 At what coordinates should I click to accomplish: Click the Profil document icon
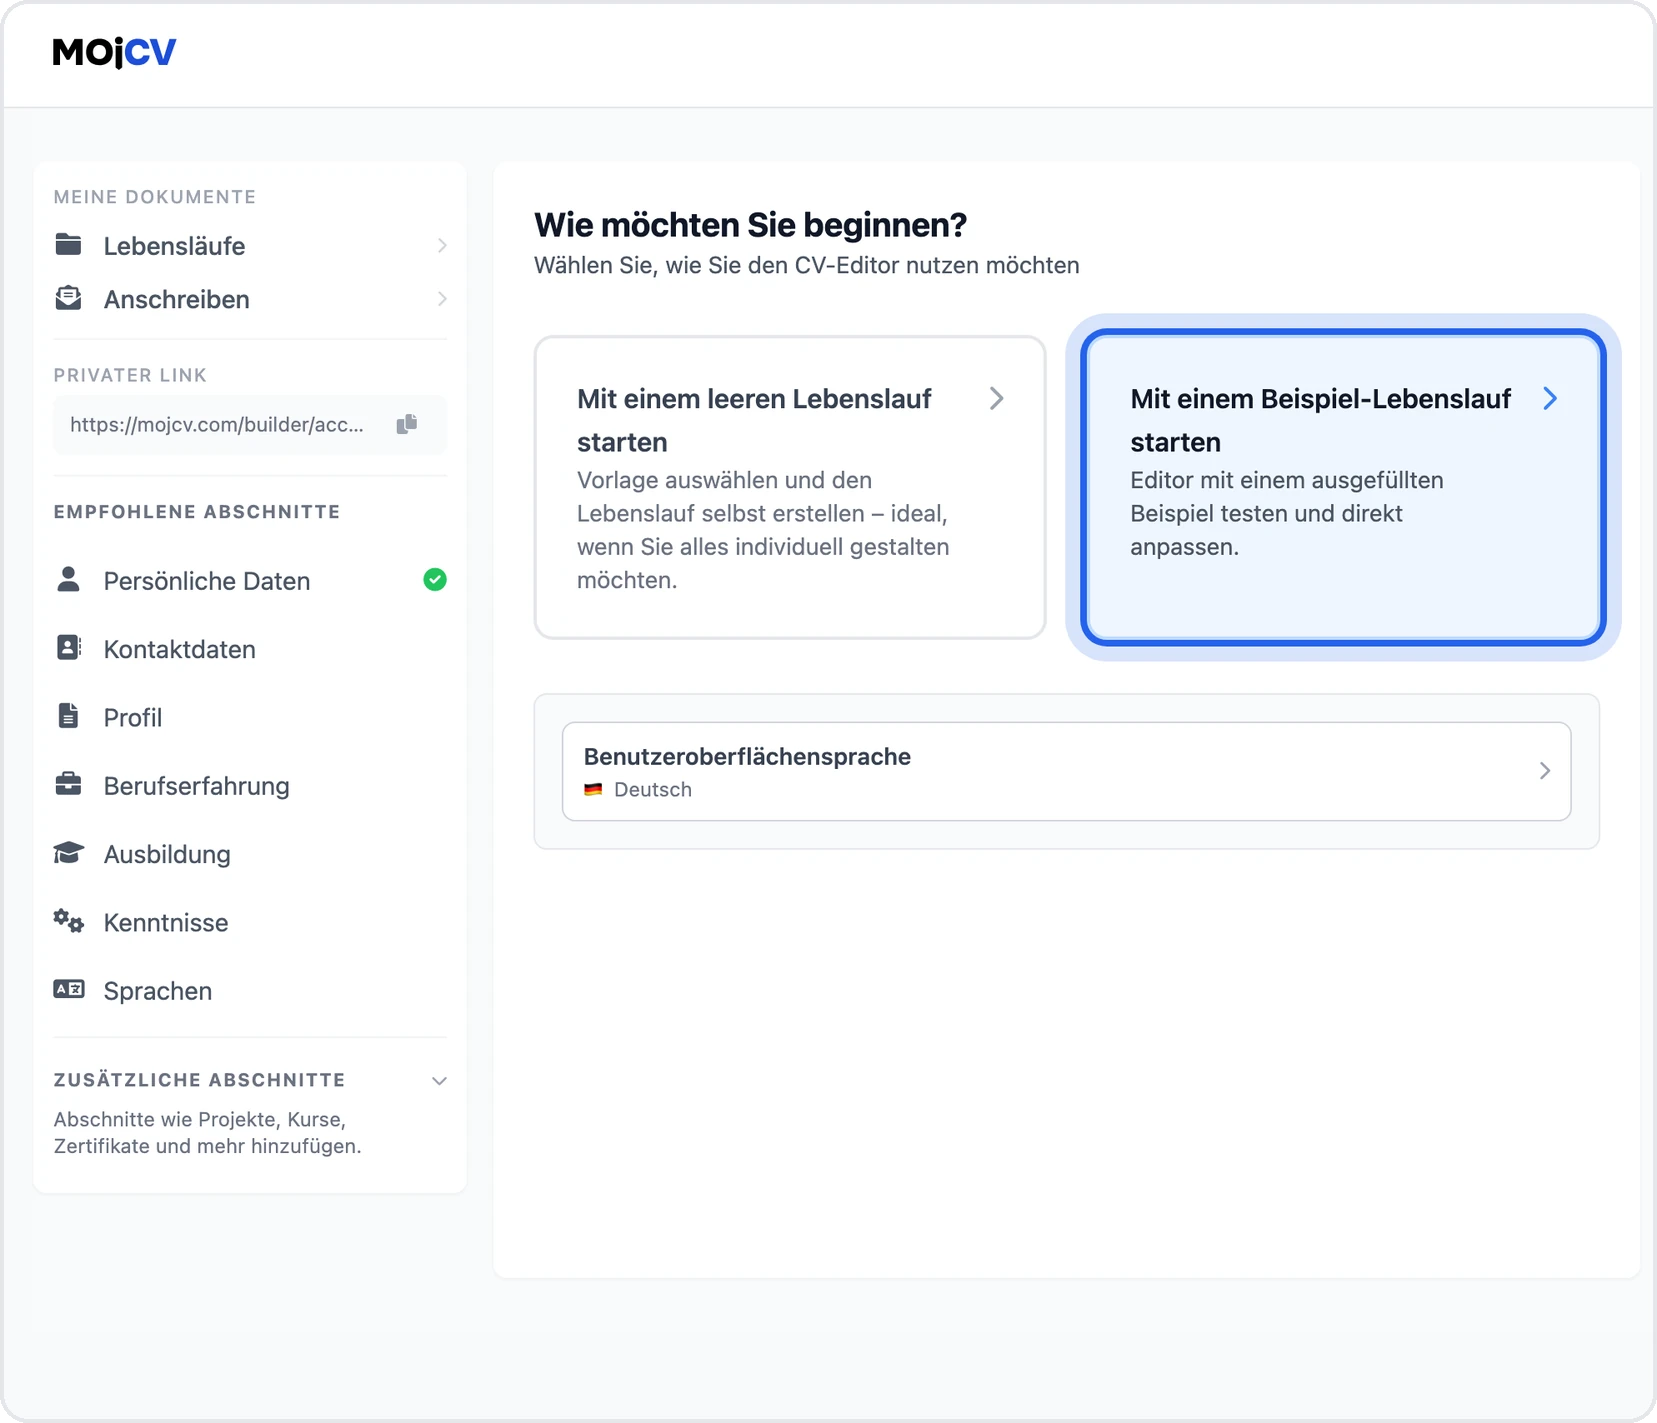click(x=68, y=716)
